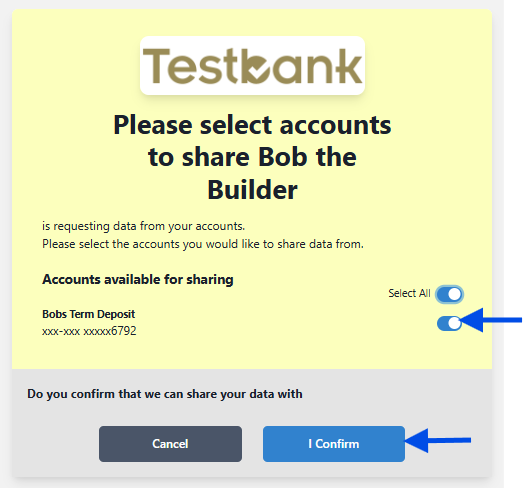Screen dimensions: 523x488
Task: Click the I Confirm button
Action: click(334, 444)
